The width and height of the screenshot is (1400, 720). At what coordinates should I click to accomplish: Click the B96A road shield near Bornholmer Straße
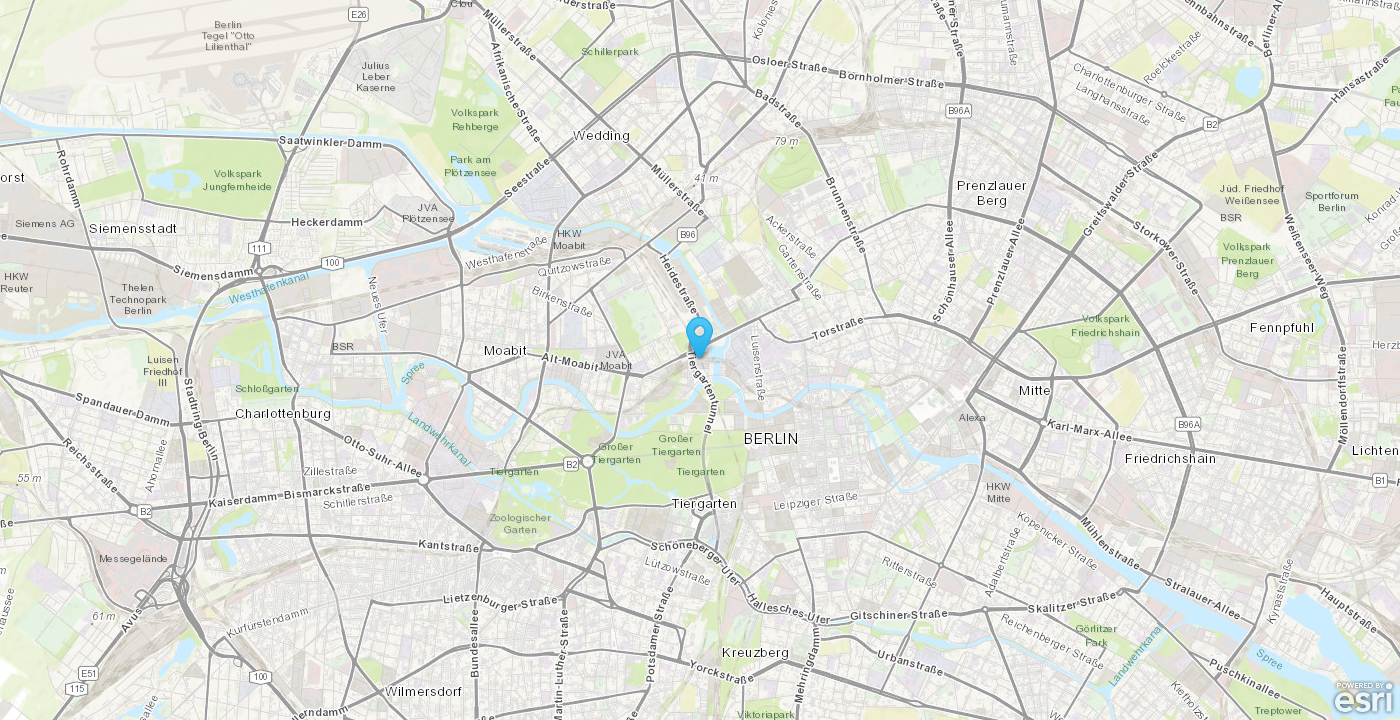[958, 111]
